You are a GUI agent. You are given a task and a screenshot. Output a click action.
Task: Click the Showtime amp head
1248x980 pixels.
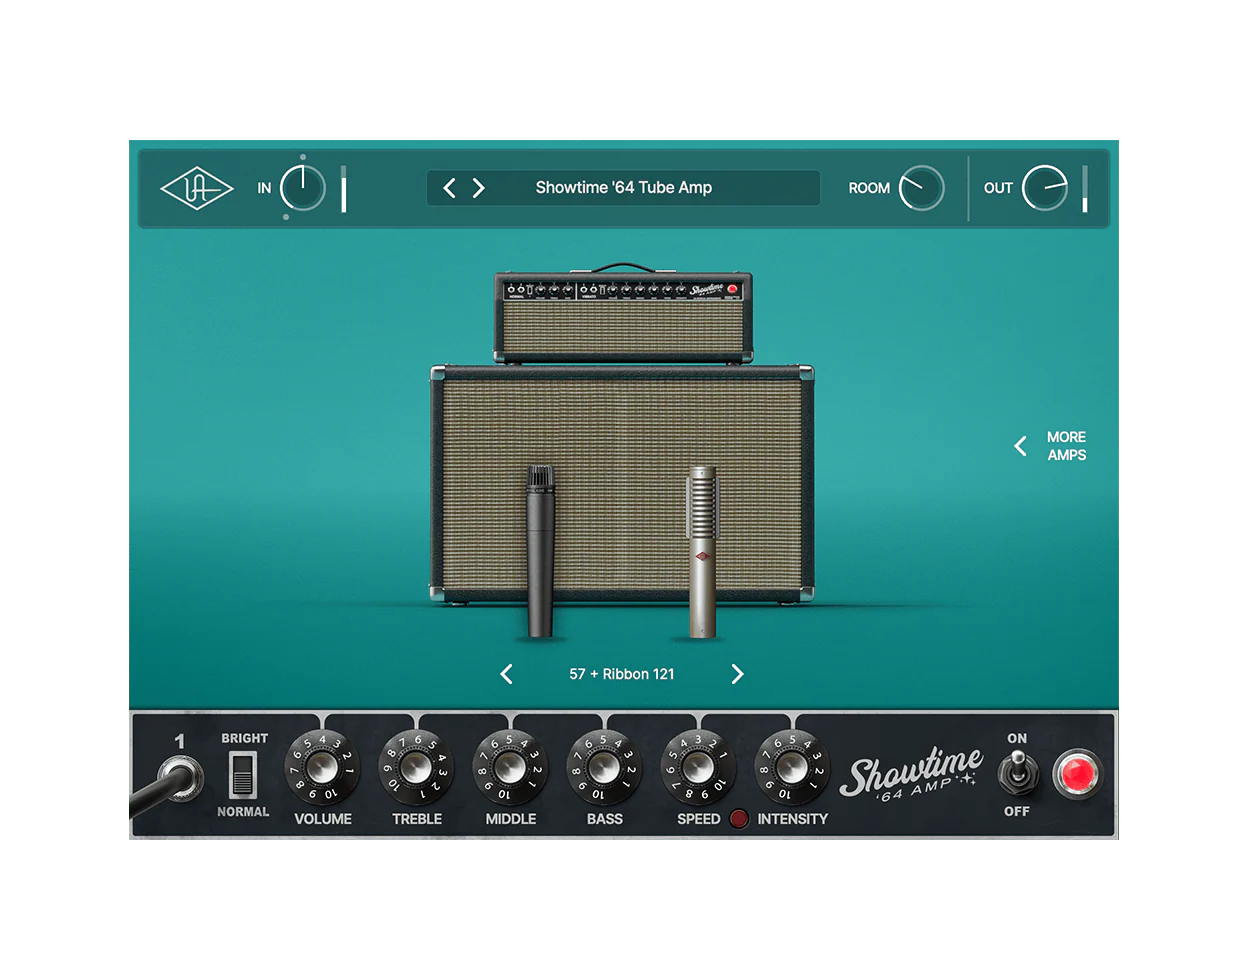[x=622, y=310]
